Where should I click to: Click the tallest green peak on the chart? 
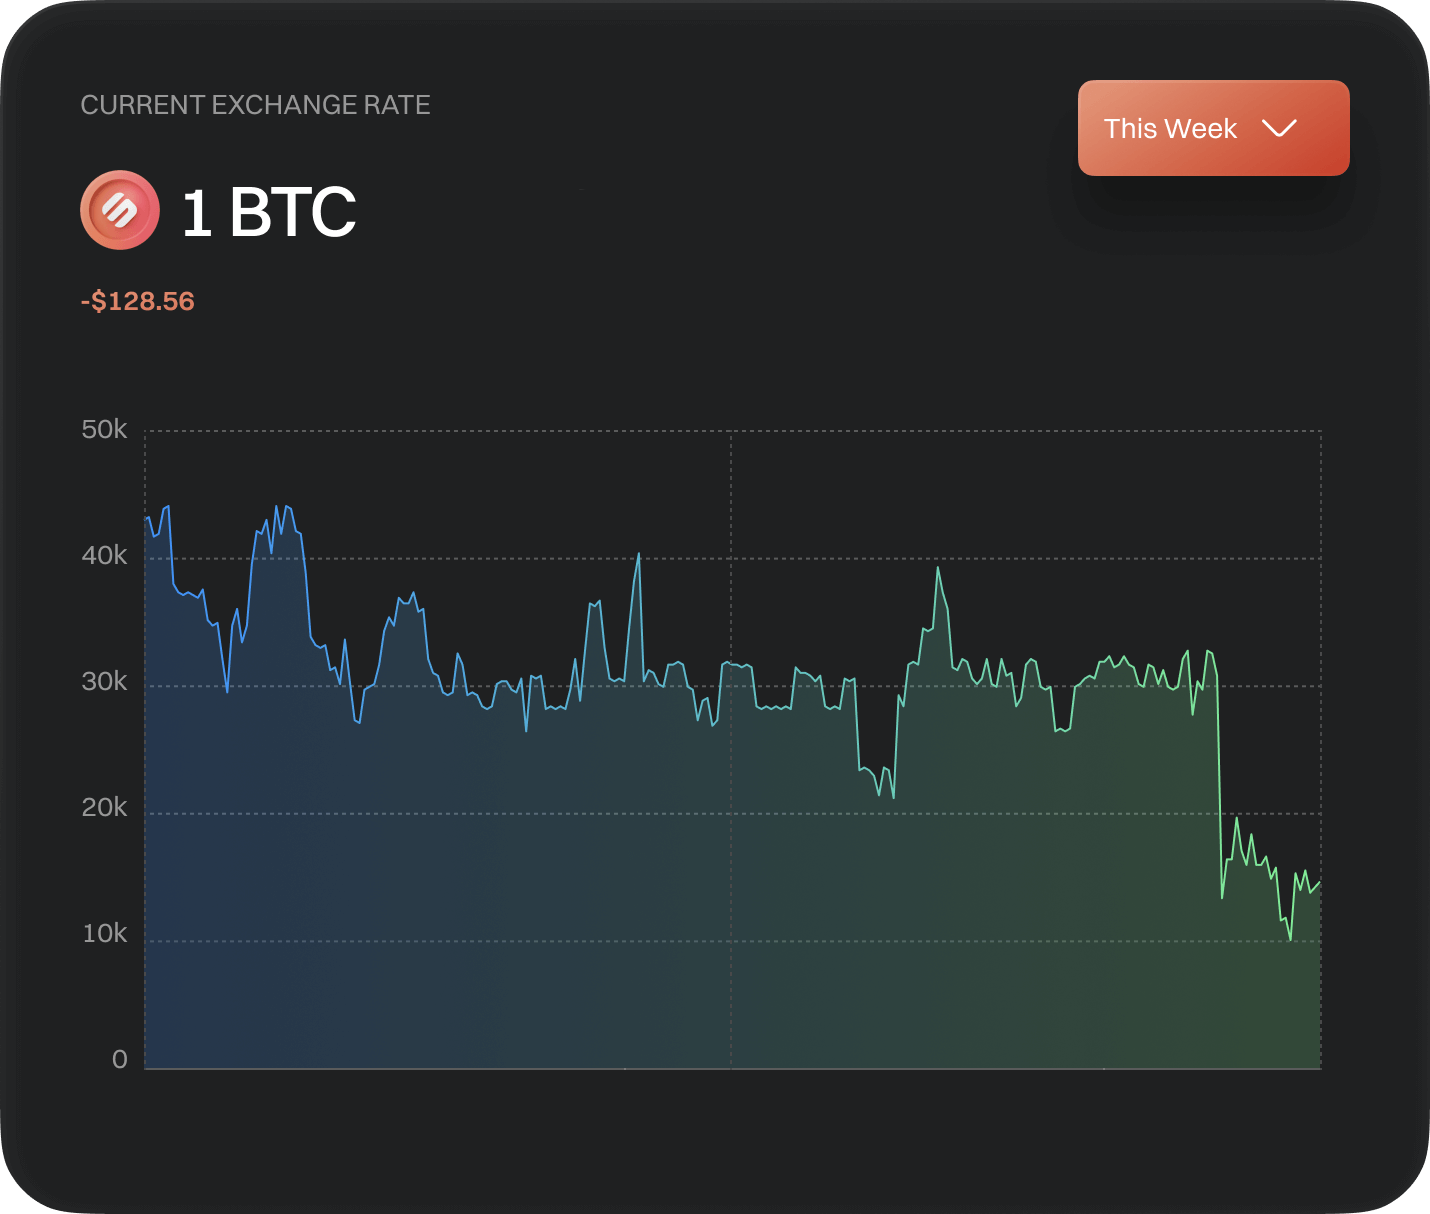coord(938,569)
